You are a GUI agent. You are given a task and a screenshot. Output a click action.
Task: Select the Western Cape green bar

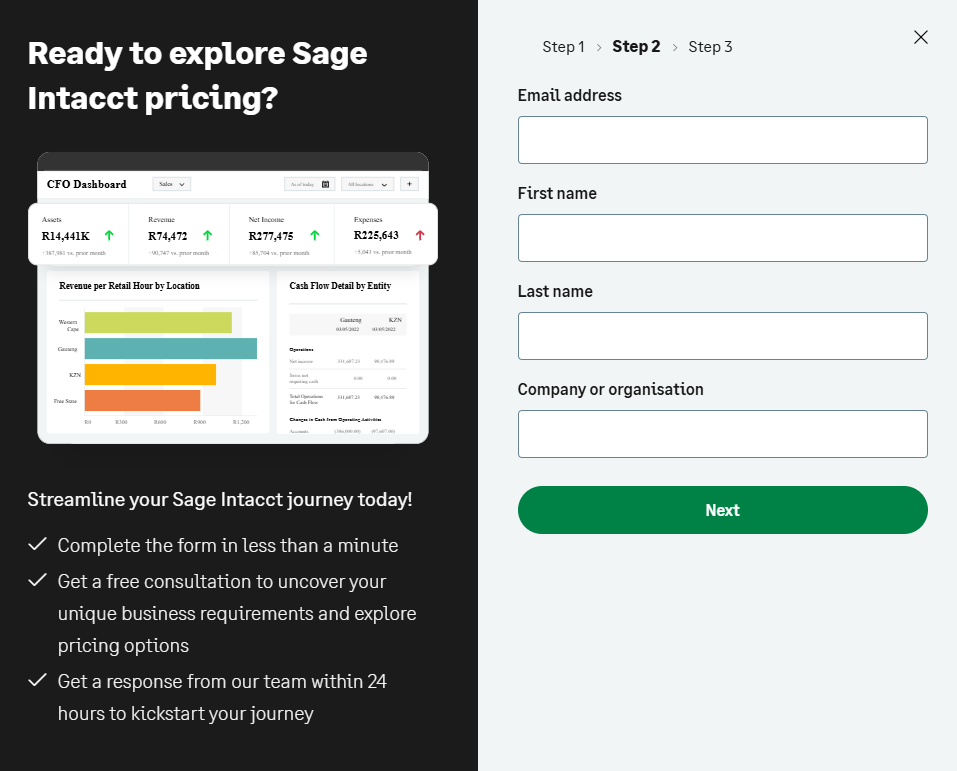(158, 322)
